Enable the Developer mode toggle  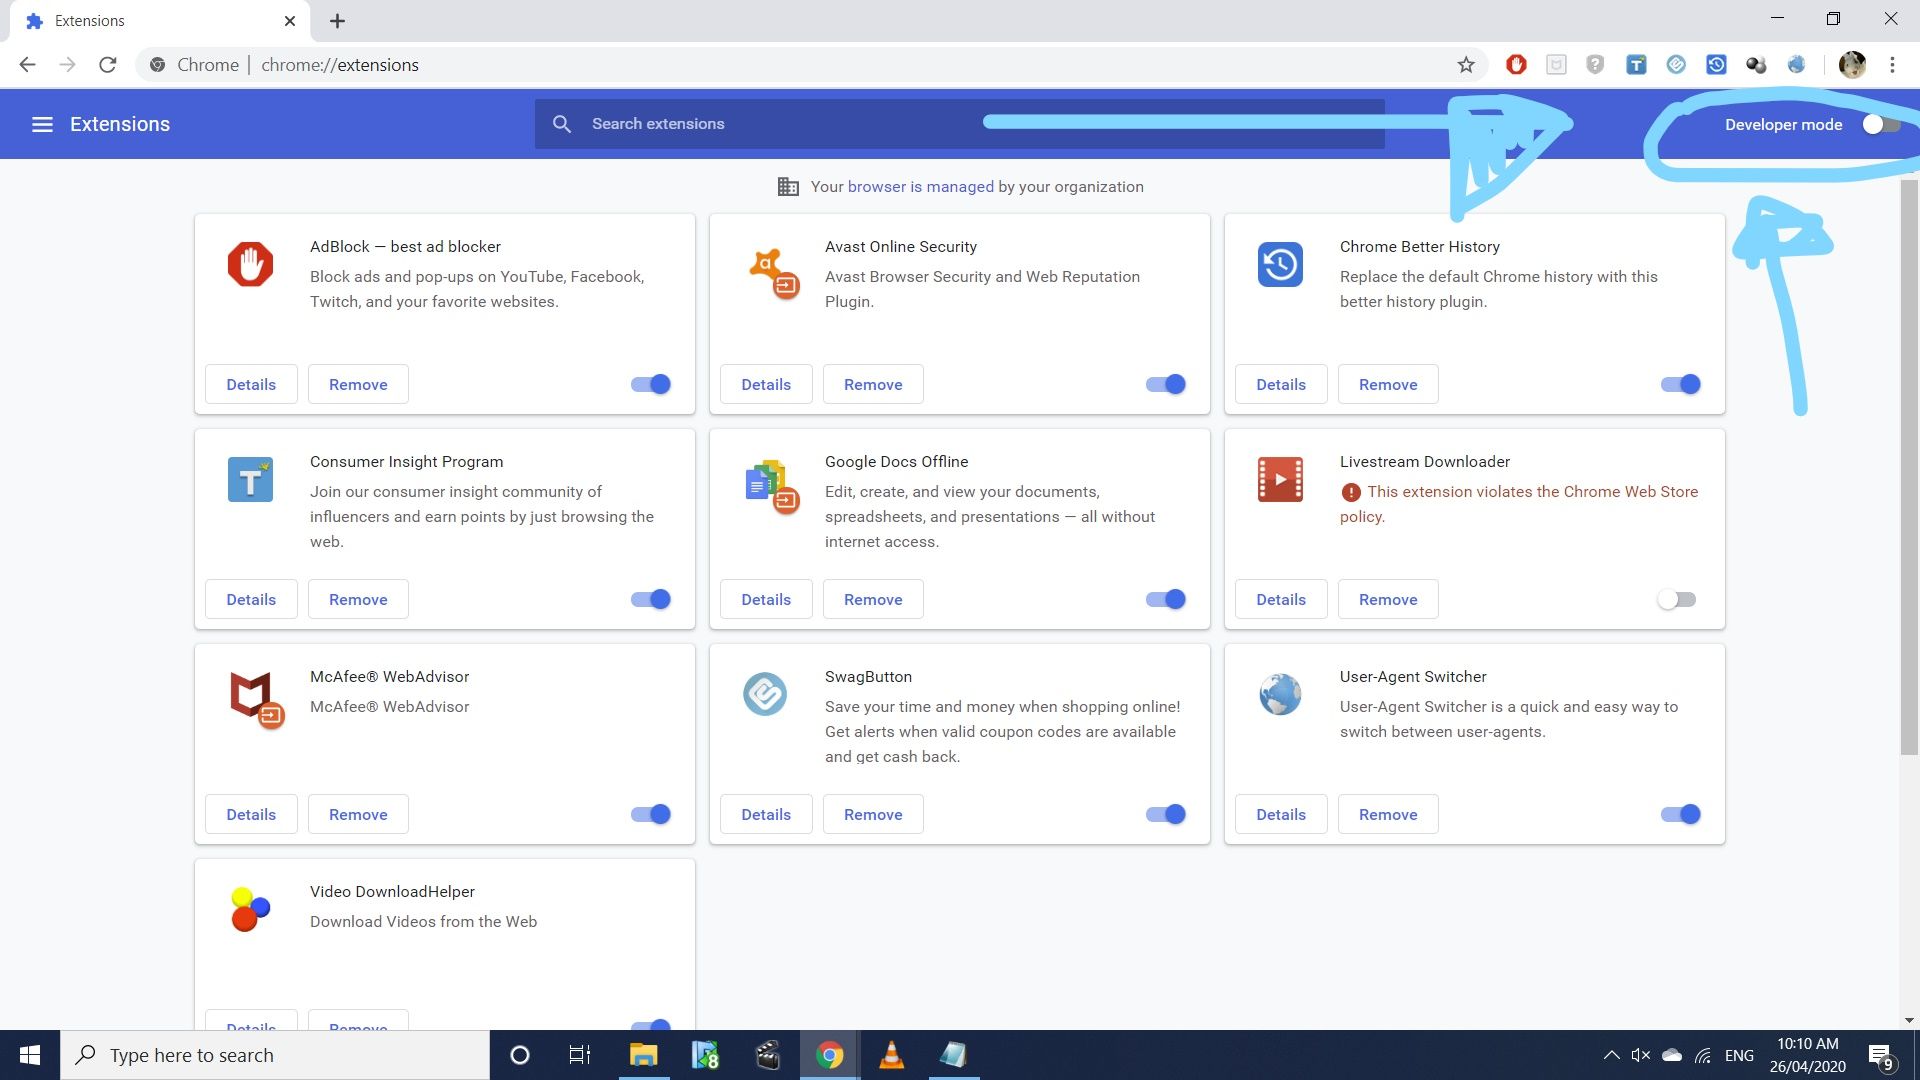click(x=1880, y=124)
